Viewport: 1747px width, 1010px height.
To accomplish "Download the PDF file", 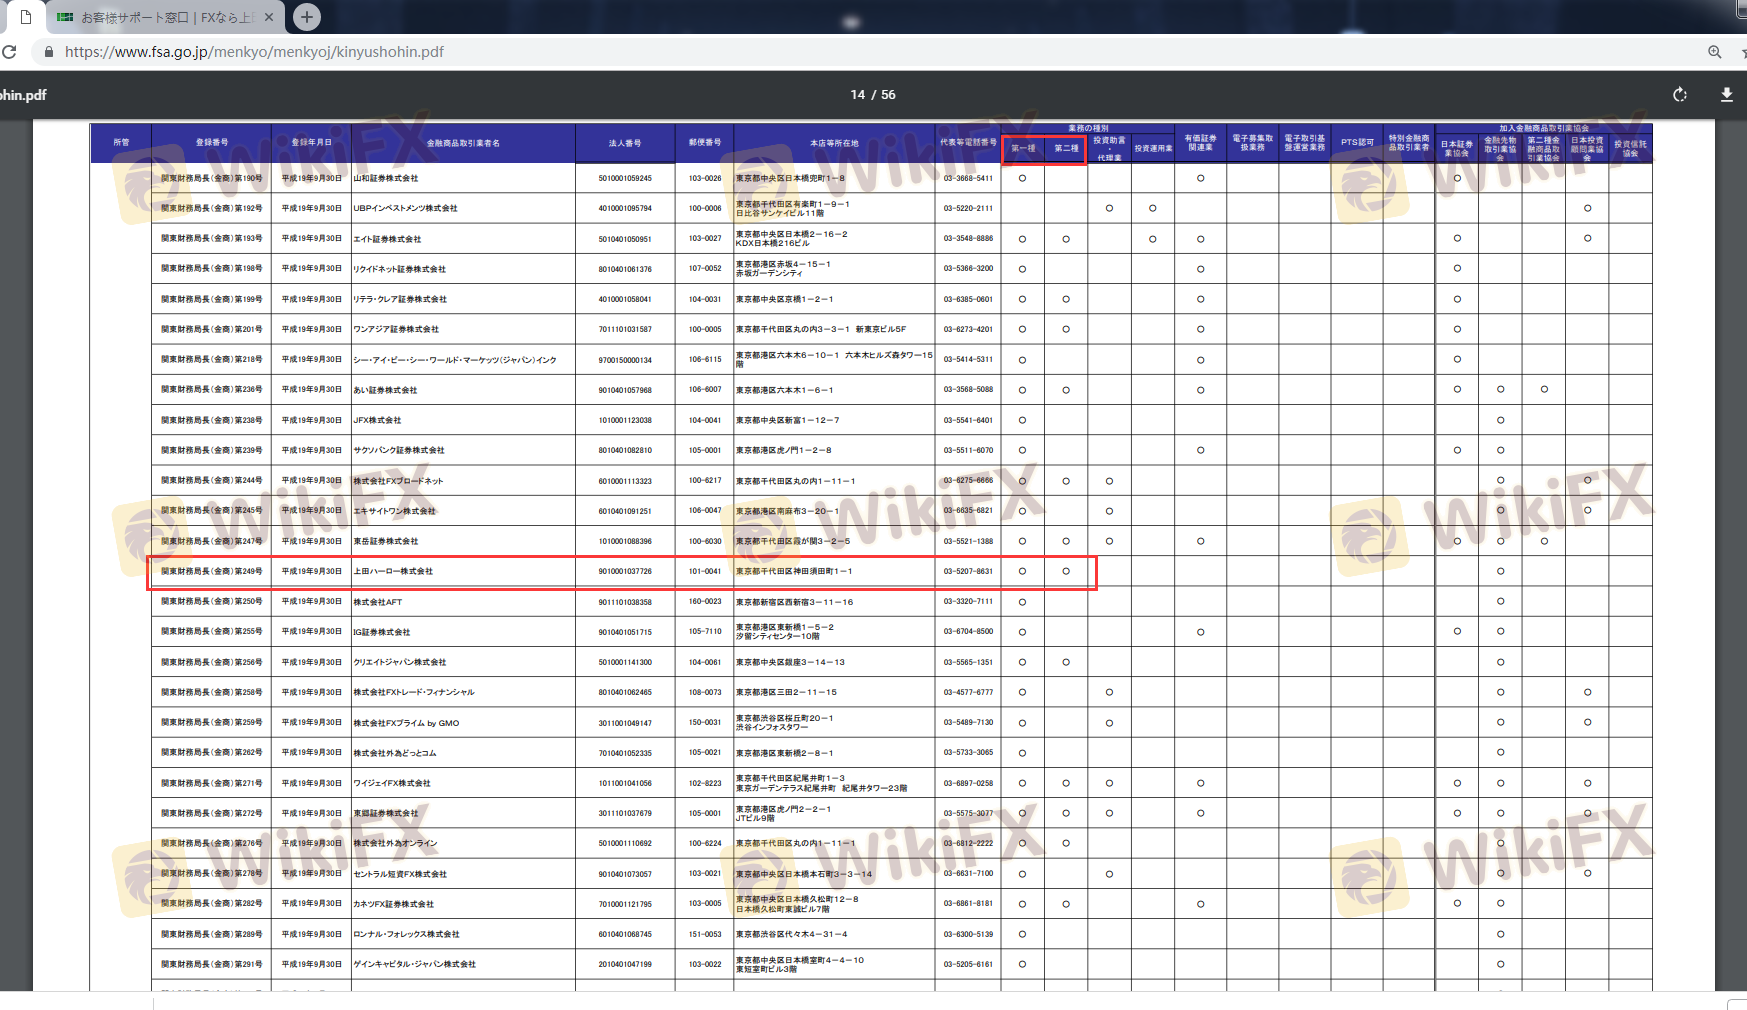I will click(1726, 94).
